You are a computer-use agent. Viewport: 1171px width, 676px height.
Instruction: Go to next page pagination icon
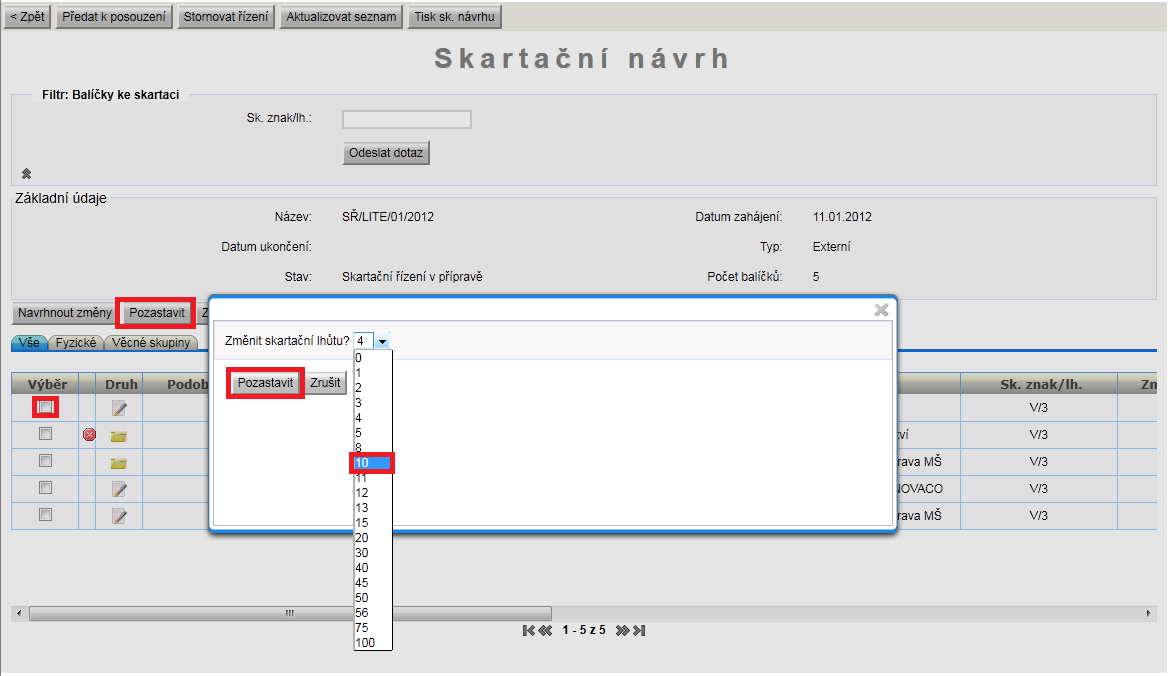[622, 630]
